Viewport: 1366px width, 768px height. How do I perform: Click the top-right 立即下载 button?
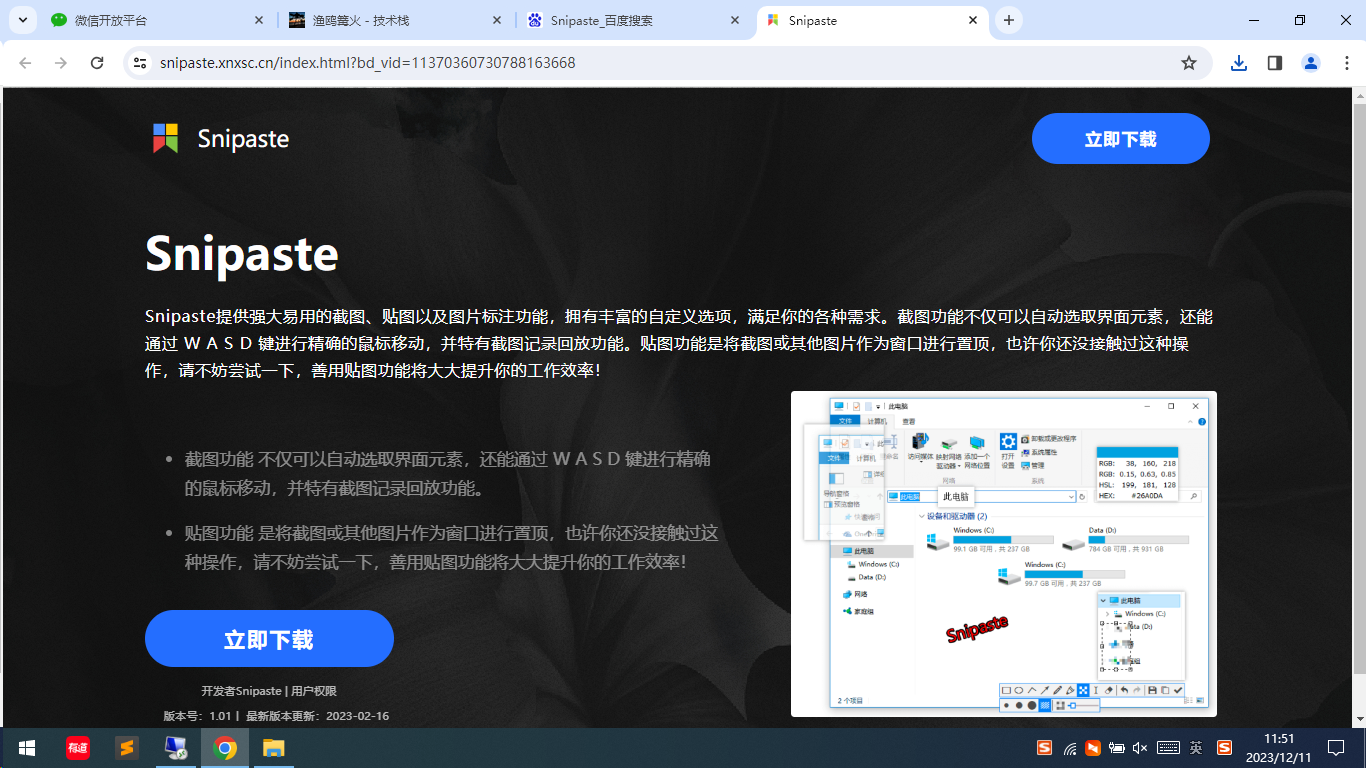pyautogui.click(x=1121, y=139)
